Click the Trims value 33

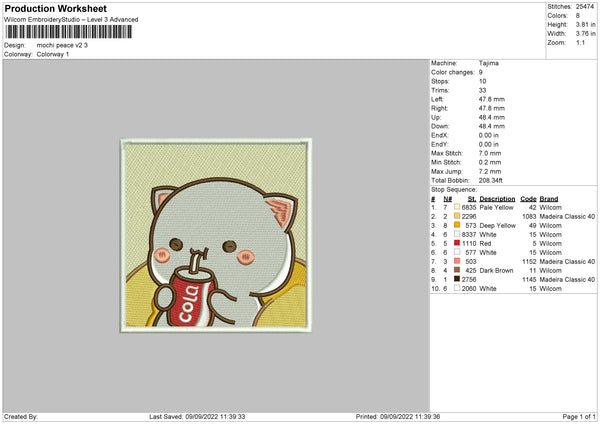(x=482, y=90)
